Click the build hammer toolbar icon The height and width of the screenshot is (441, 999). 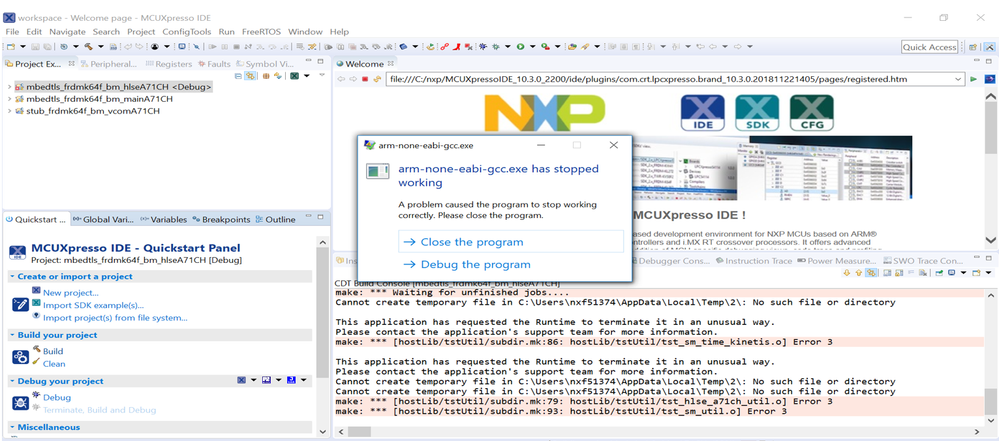89,47
